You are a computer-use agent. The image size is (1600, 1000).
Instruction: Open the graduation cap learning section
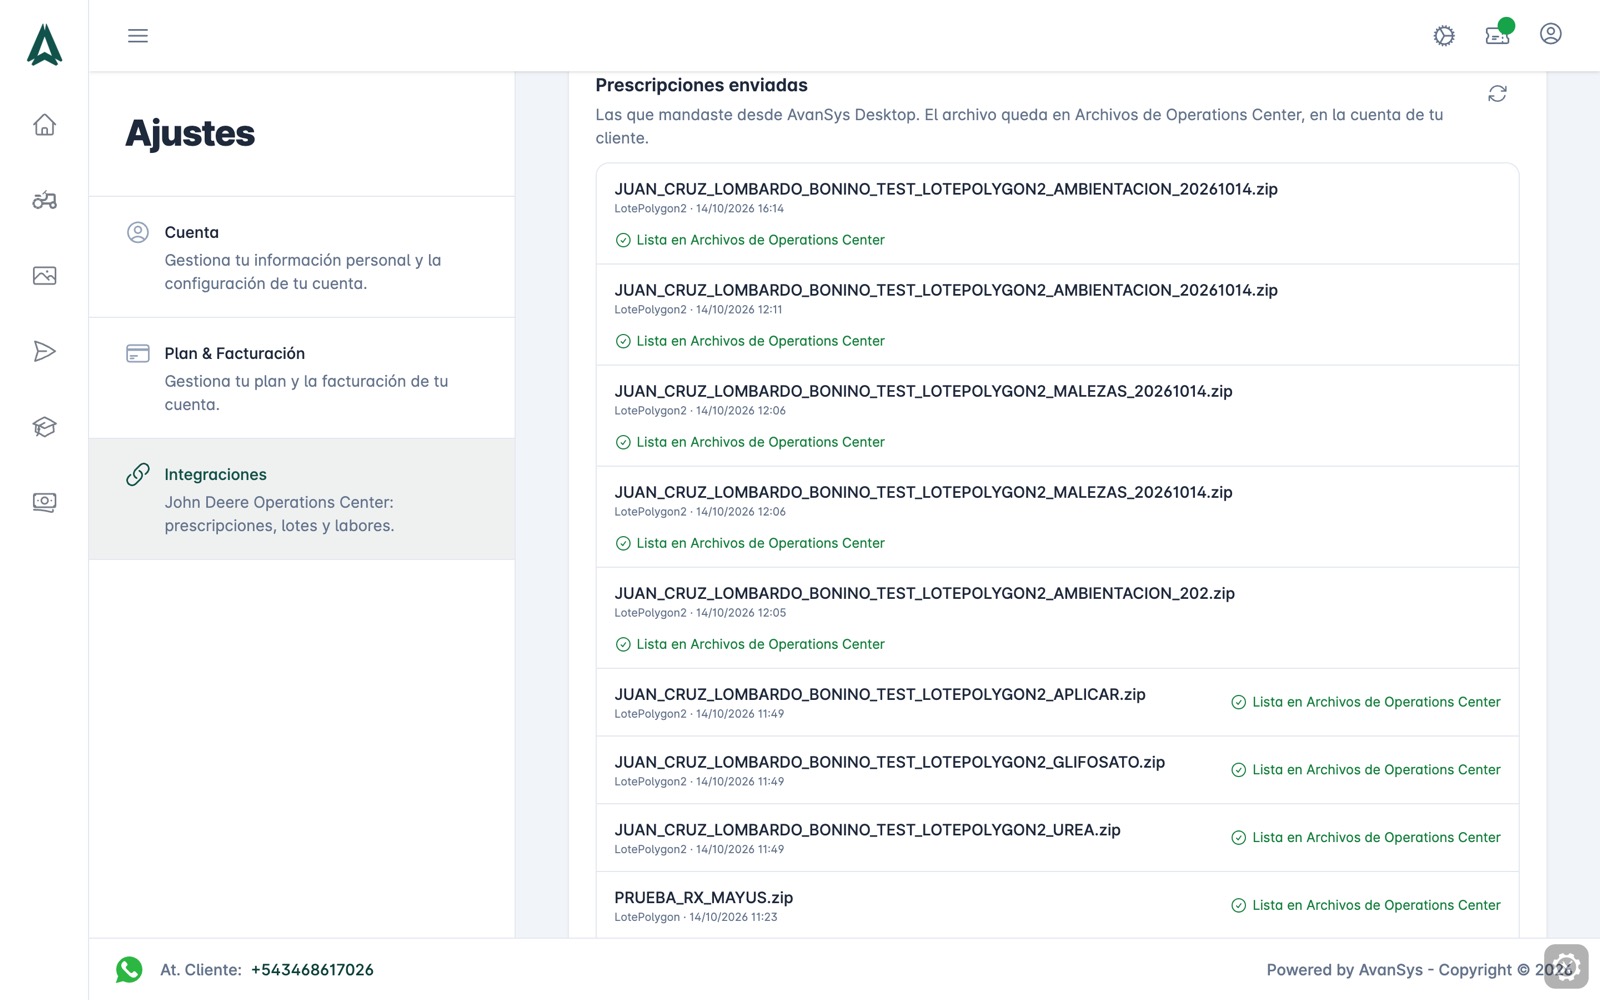pyautogui.click(x=44, y=427)
